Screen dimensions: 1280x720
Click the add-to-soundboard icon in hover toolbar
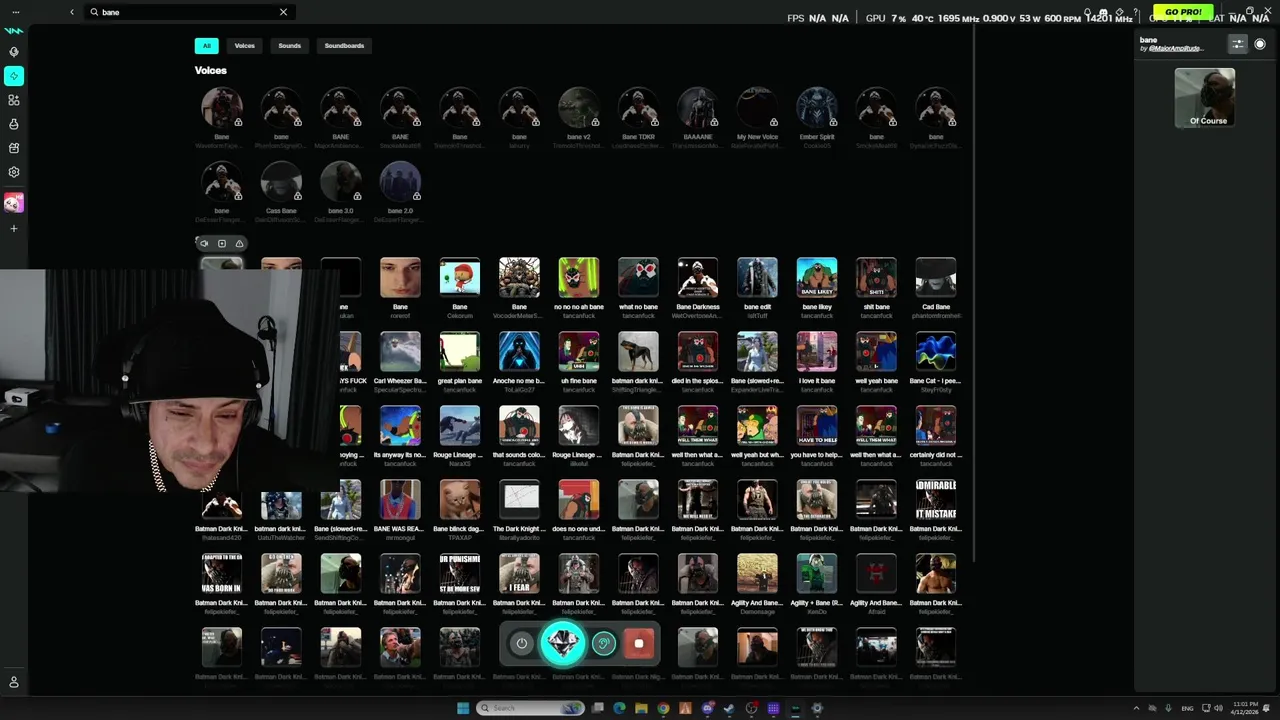click(x=222, y=243)
